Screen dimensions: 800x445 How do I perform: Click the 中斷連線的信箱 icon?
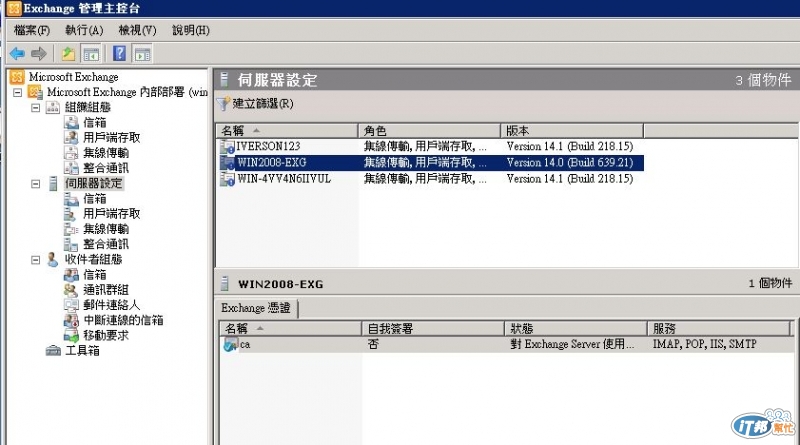click(71, 320)
